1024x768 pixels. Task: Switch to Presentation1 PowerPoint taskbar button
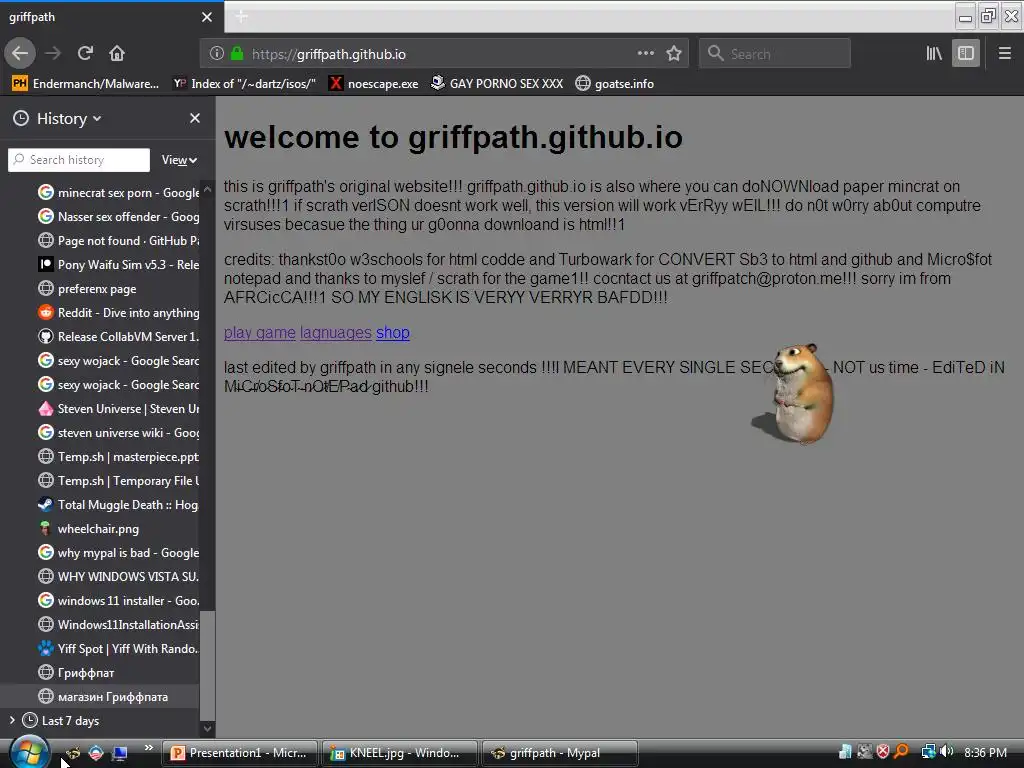(240, 753)
